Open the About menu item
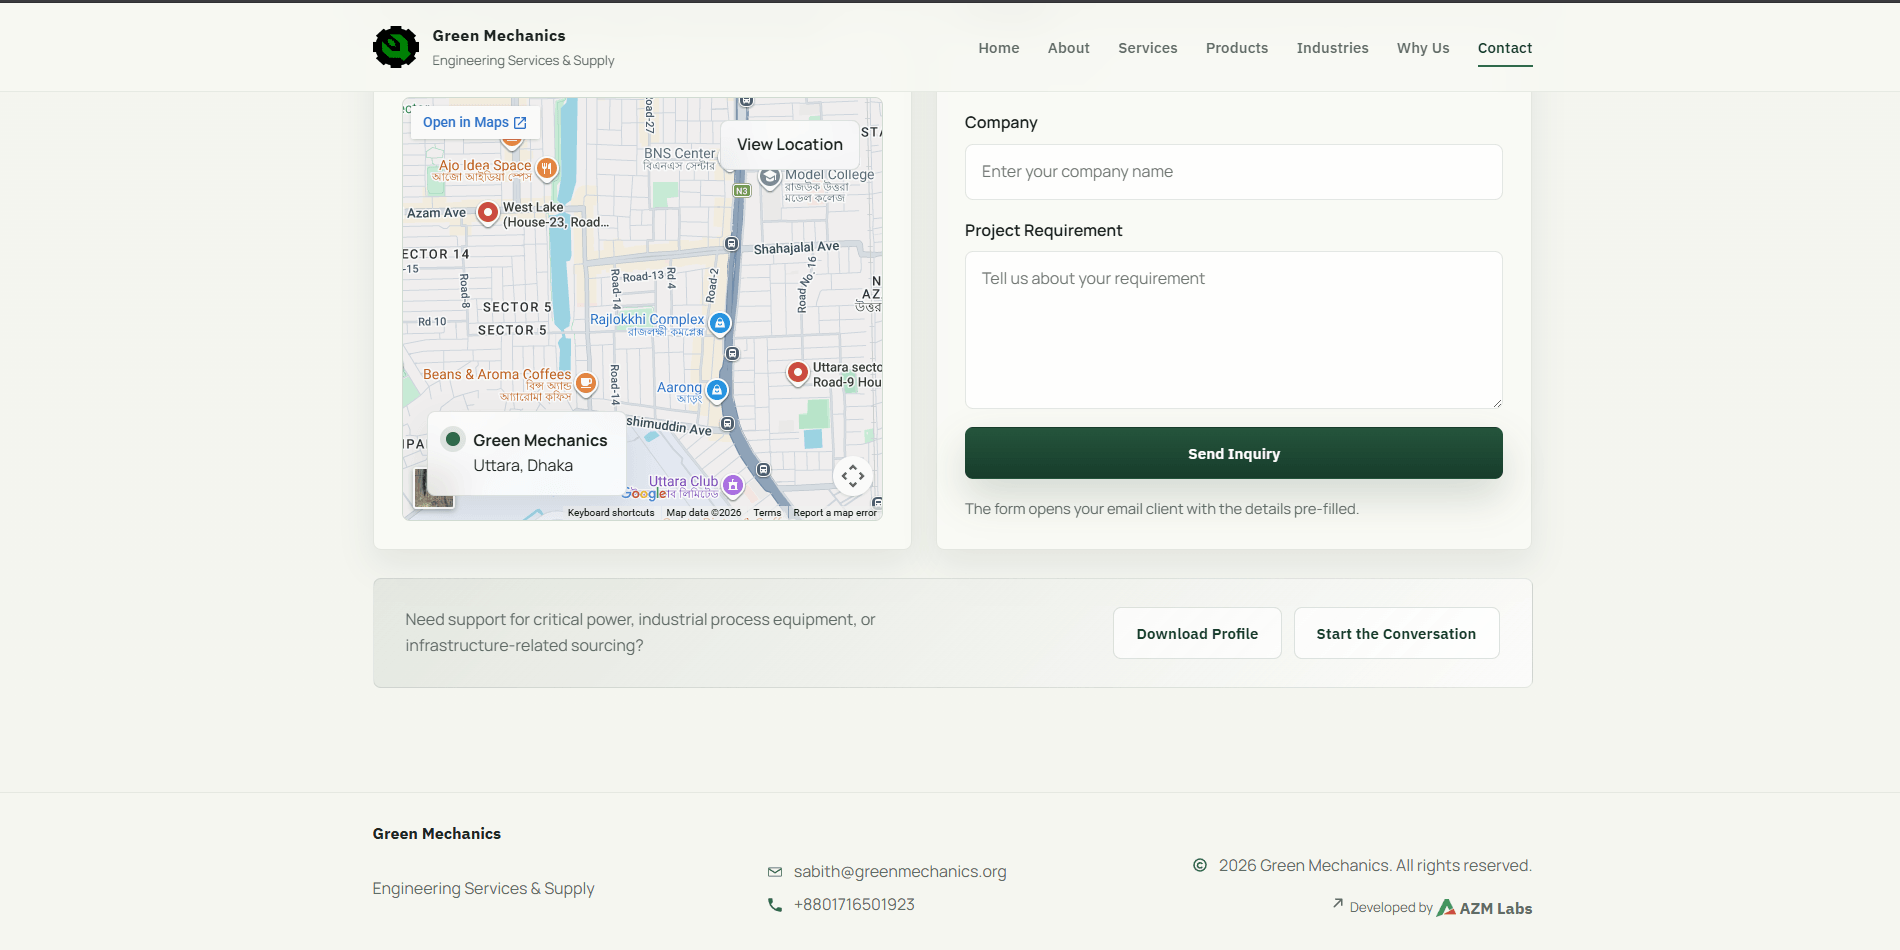Image resolution: width=1900 pixels, height=950 pixels. (x=1069, y=48)
